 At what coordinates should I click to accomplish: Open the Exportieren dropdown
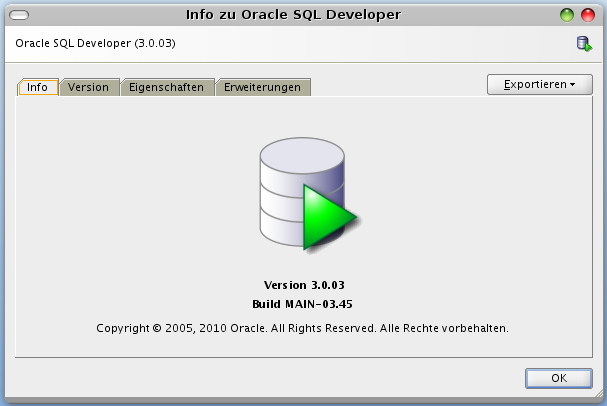(540, 84)
